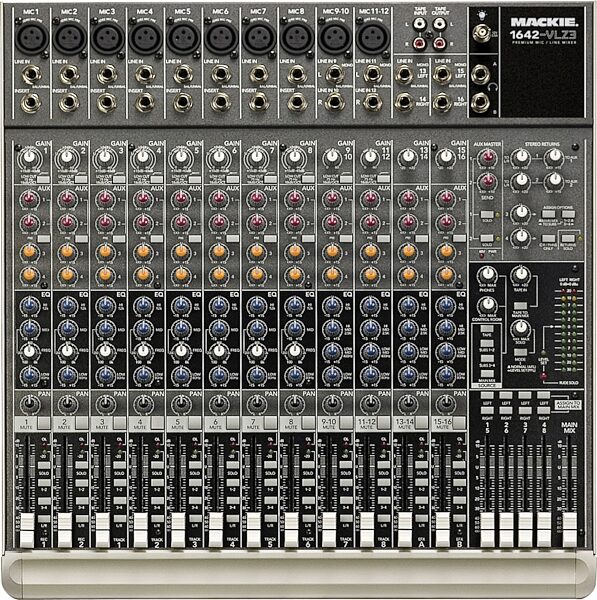Click the channel 15-16 GAIN knob
This screenshot has height=600, width=597.
point(445,157)
